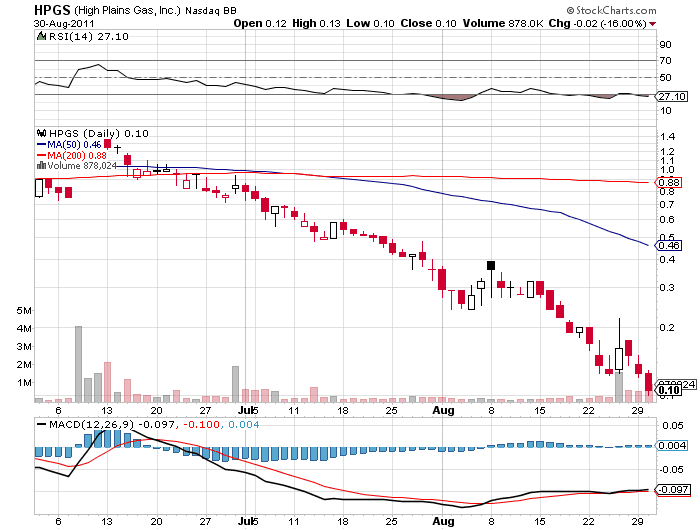
Task: Click the tallest gray volume bar near 4M
Action: (78, 364)
